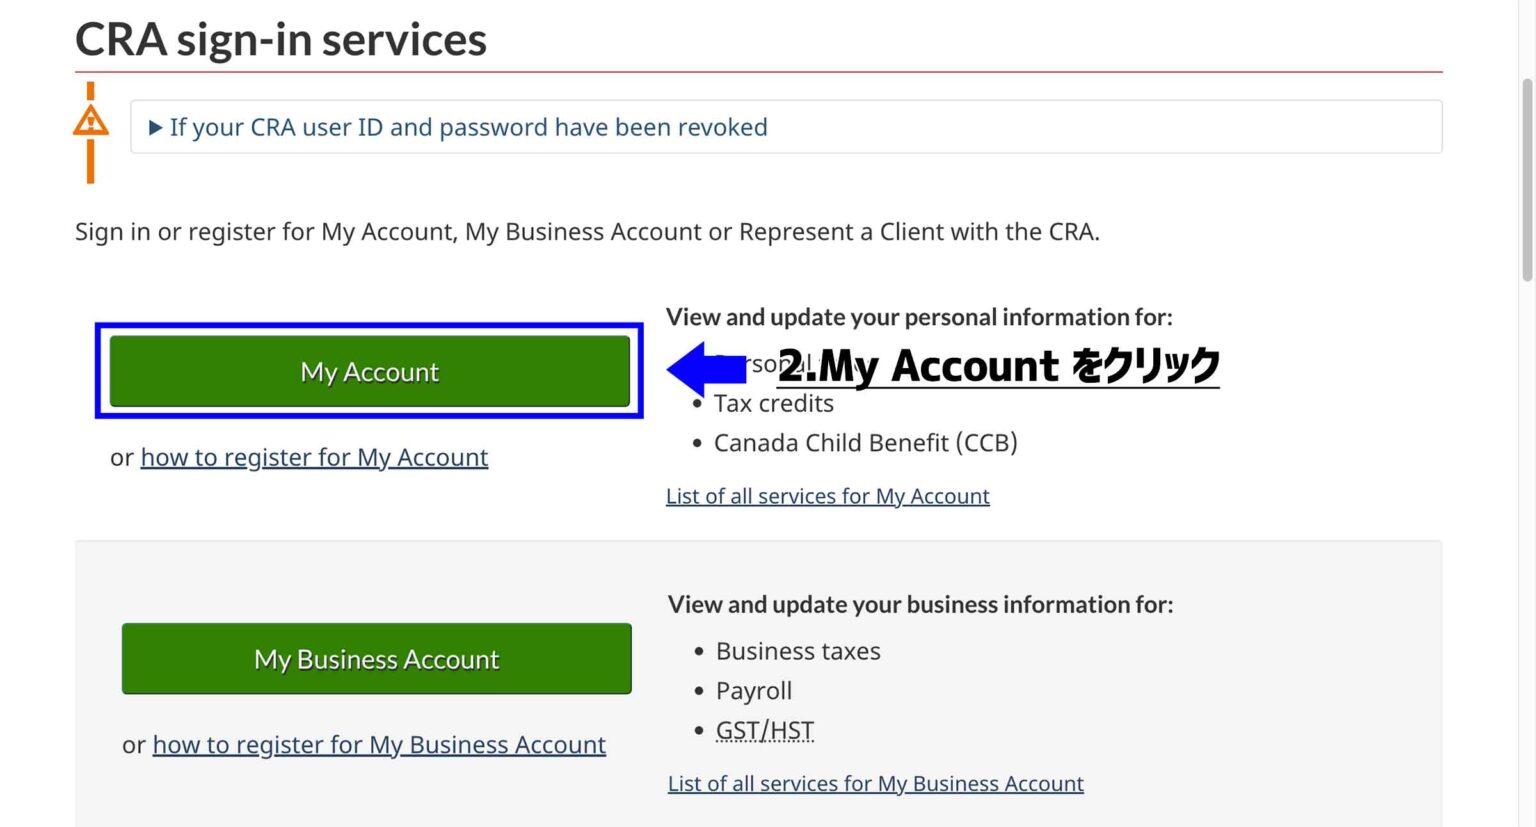This screenshot has height=827, width=1536.
Task: Click the Business taxes bullet item
Action: [797, 650]
